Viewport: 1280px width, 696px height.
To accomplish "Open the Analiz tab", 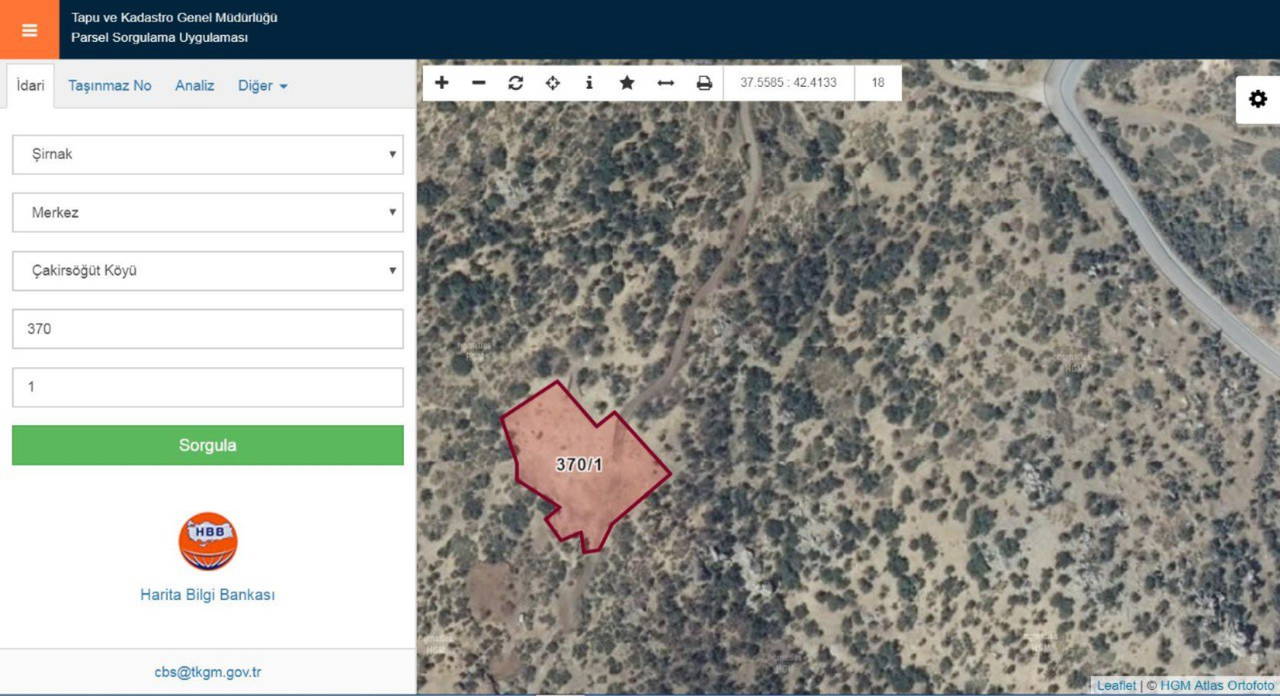I will coord(195,86).
